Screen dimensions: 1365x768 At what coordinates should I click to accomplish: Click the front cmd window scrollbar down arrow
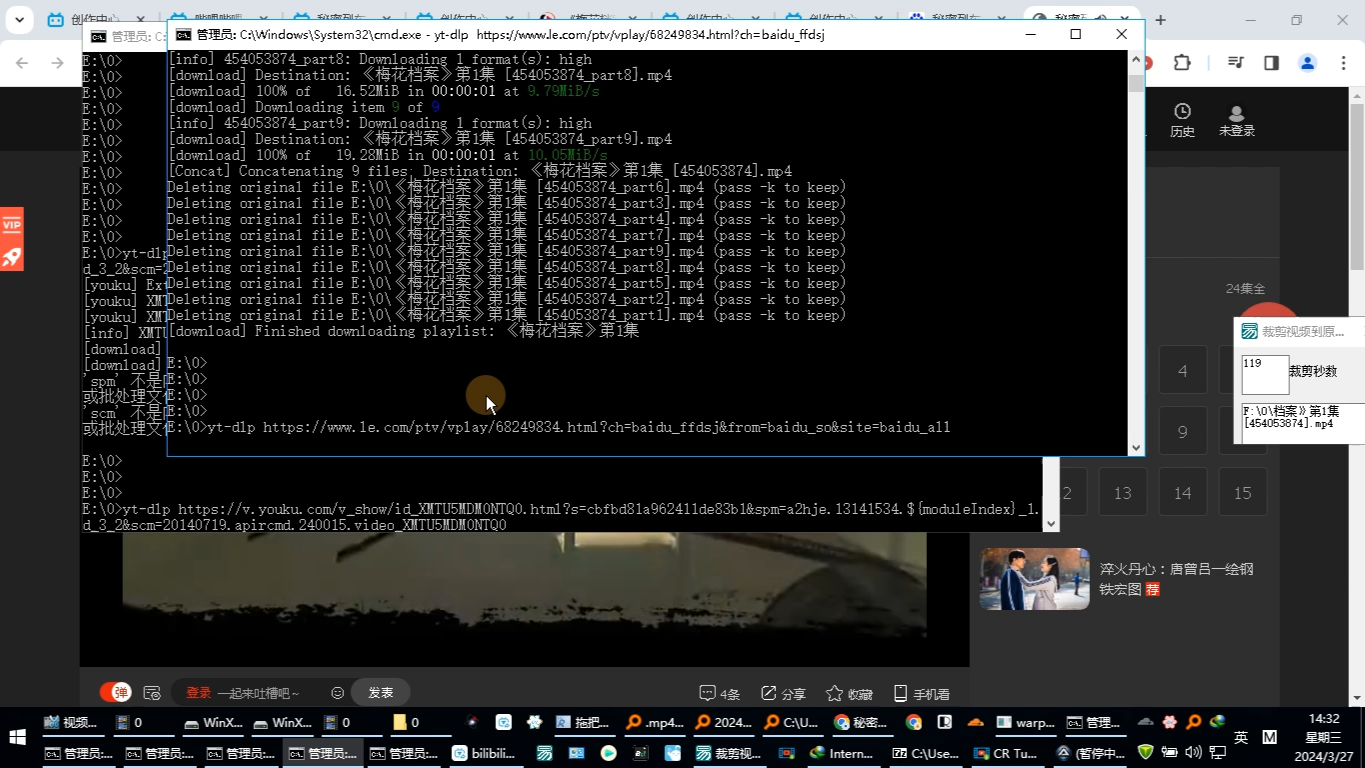coord(1136,447)
